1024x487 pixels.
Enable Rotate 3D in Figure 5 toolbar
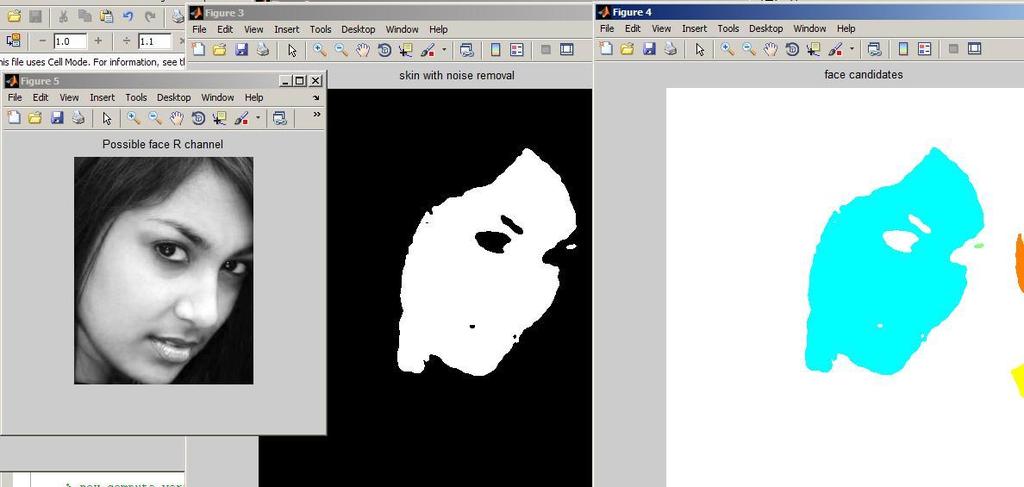(x=199, y=118)
